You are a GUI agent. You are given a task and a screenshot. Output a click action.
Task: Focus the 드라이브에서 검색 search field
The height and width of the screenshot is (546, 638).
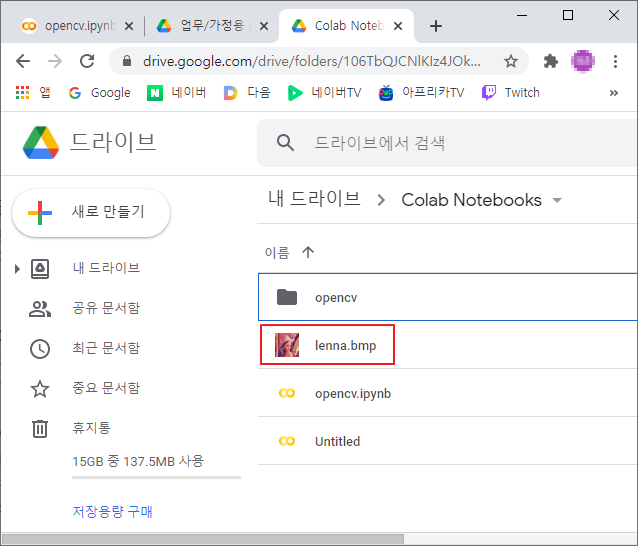tap(448, 143)
